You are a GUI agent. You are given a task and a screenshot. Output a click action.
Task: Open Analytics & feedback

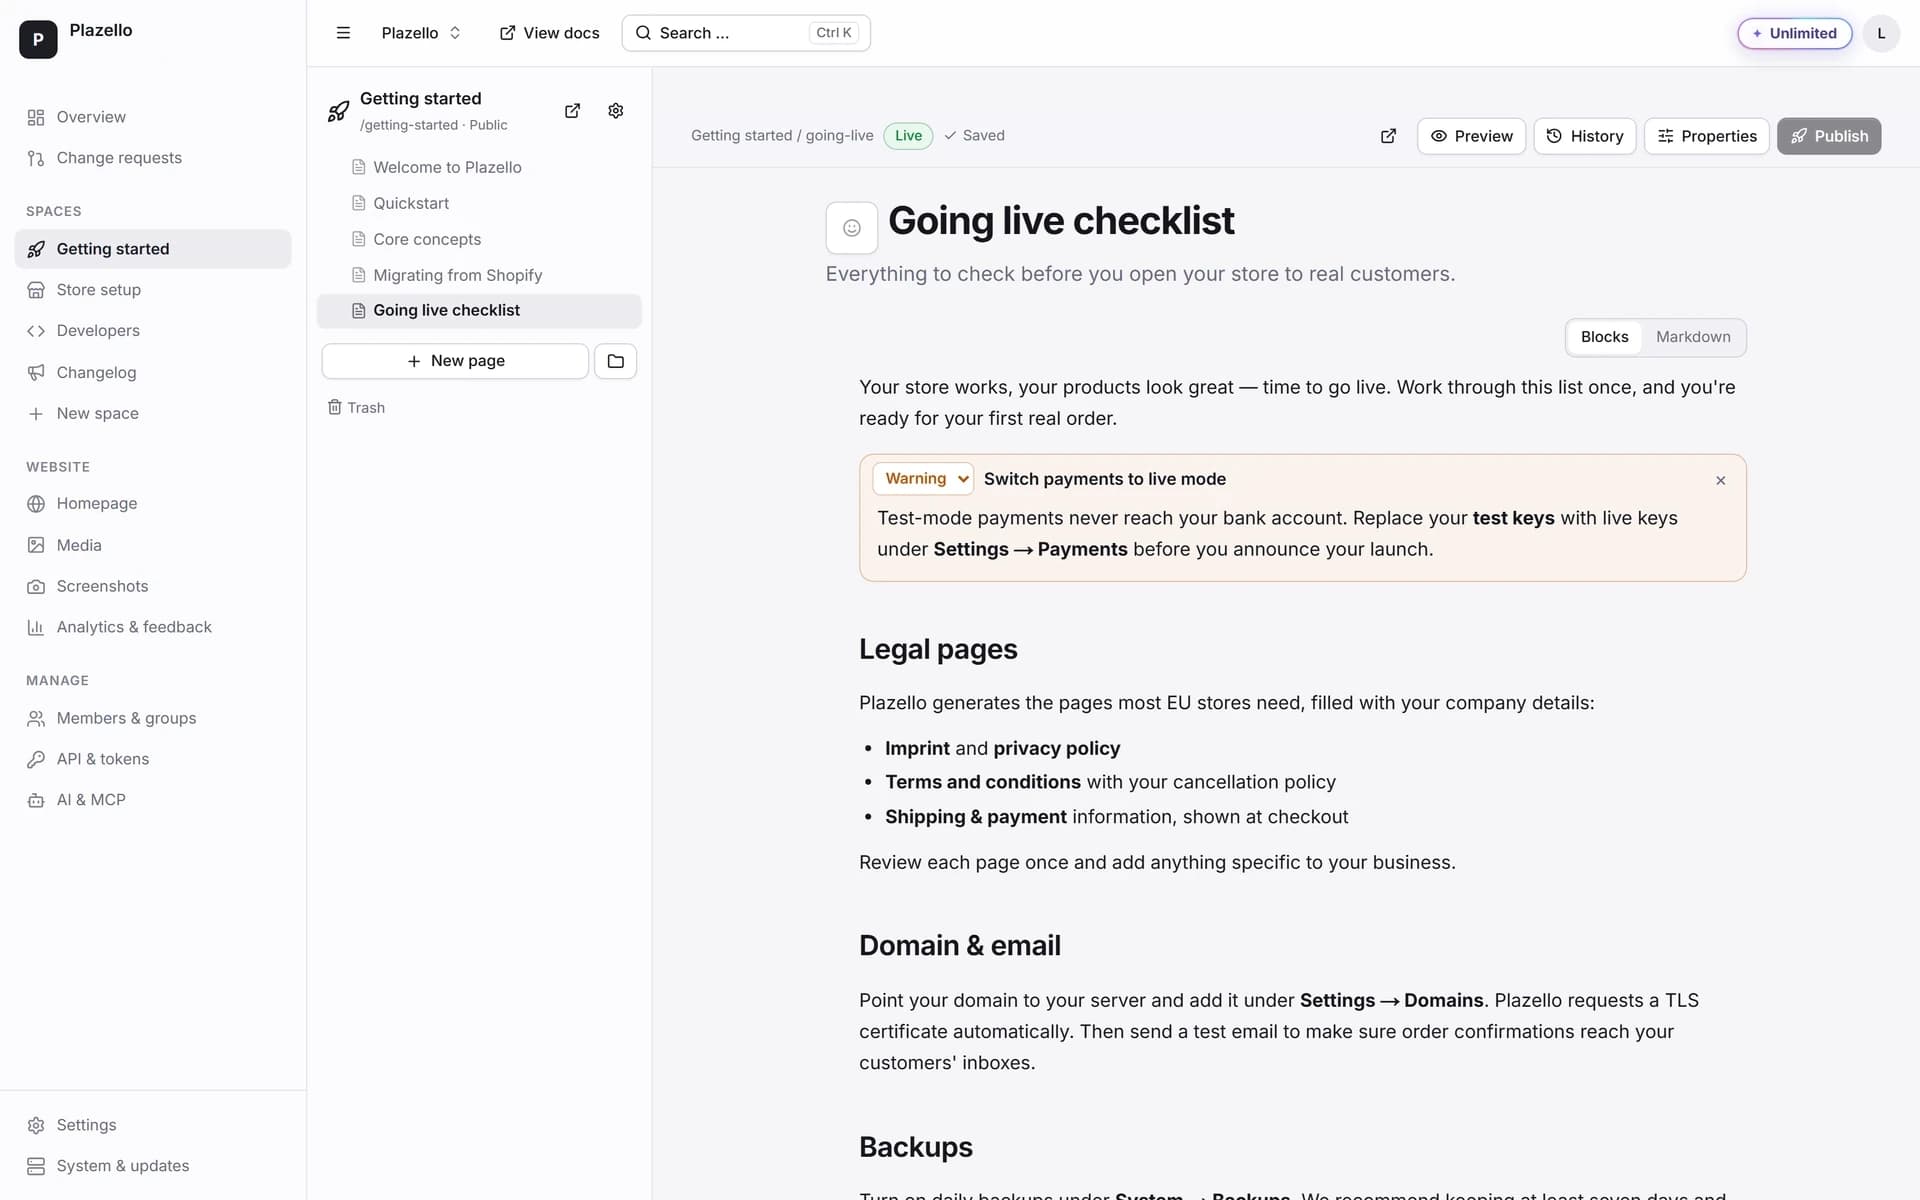(153, 628)
